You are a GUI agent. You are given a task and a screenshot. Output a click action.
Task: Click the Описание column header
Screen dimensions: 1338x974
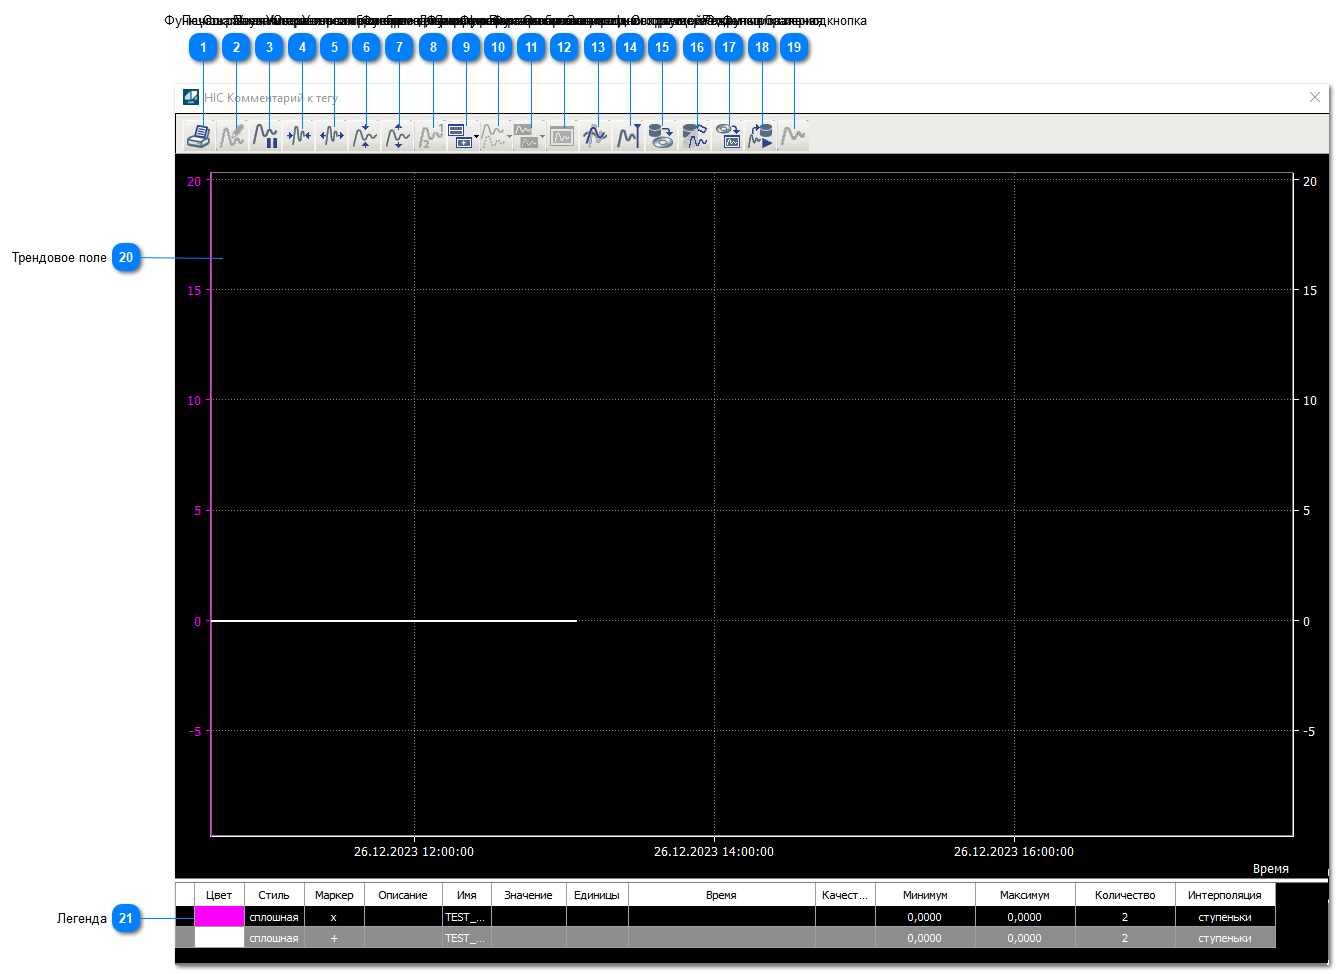click(403, 895)
